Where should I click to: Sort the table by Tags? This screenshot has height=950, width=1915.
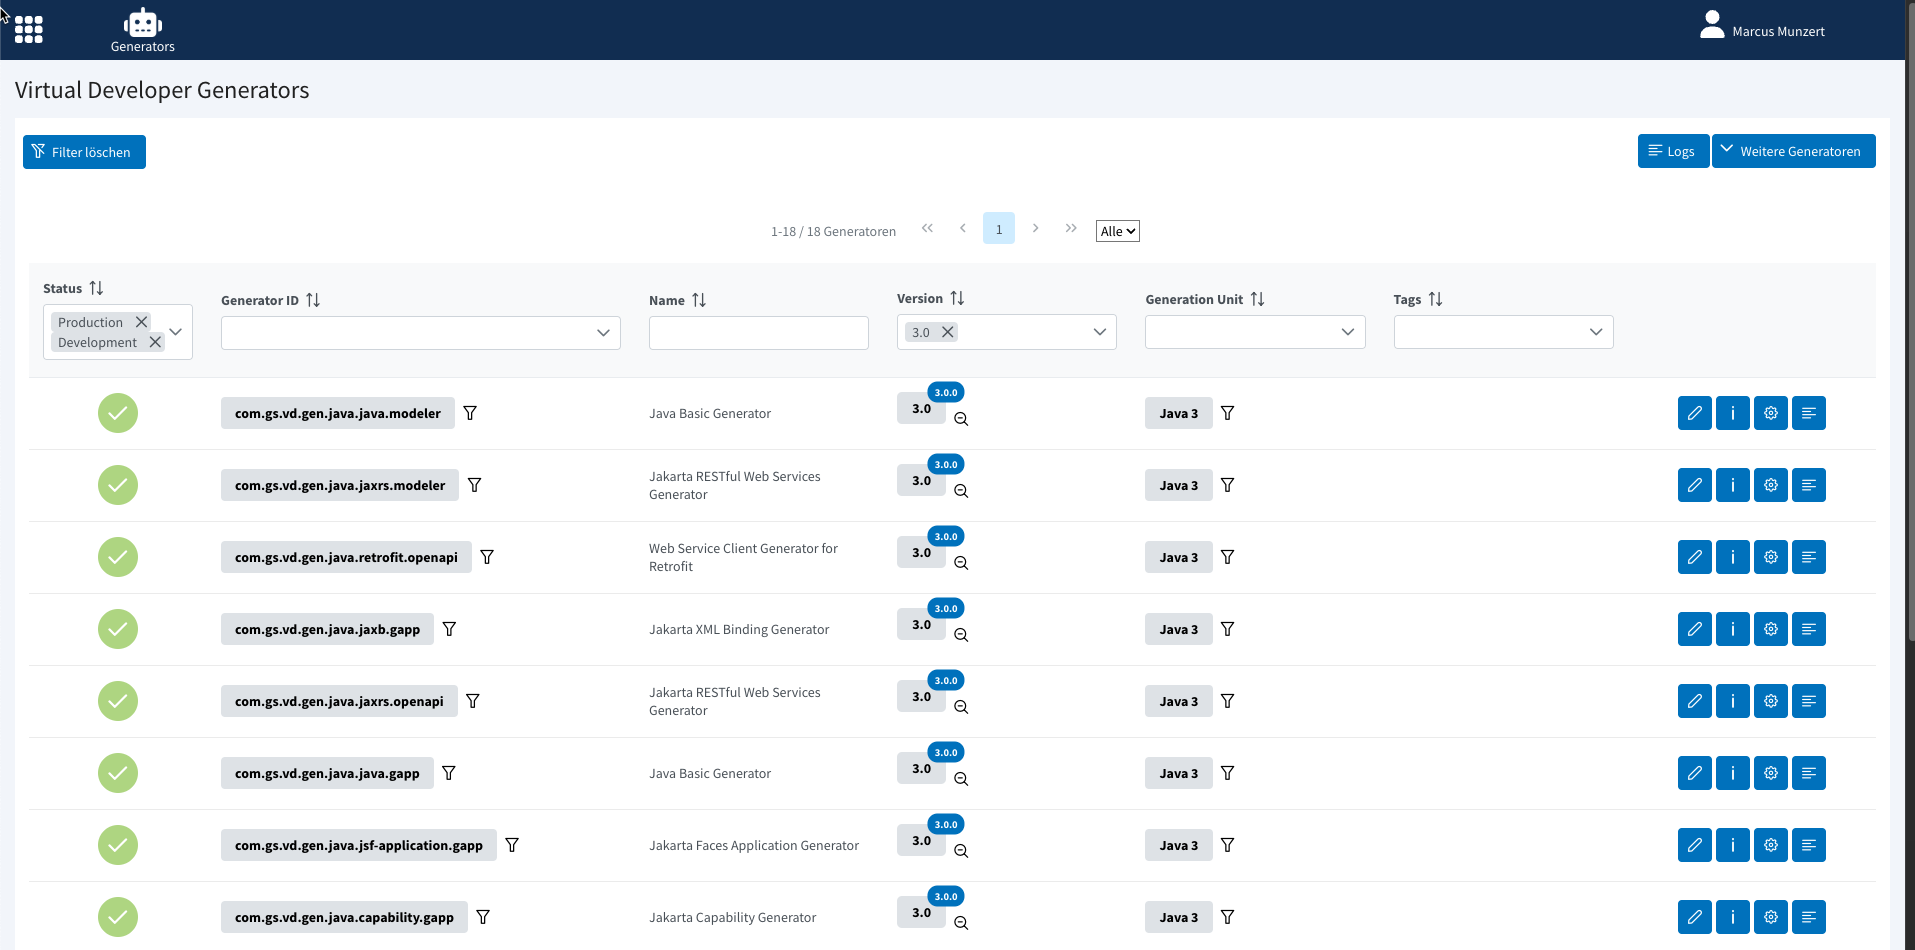(x=1435, y=299)
